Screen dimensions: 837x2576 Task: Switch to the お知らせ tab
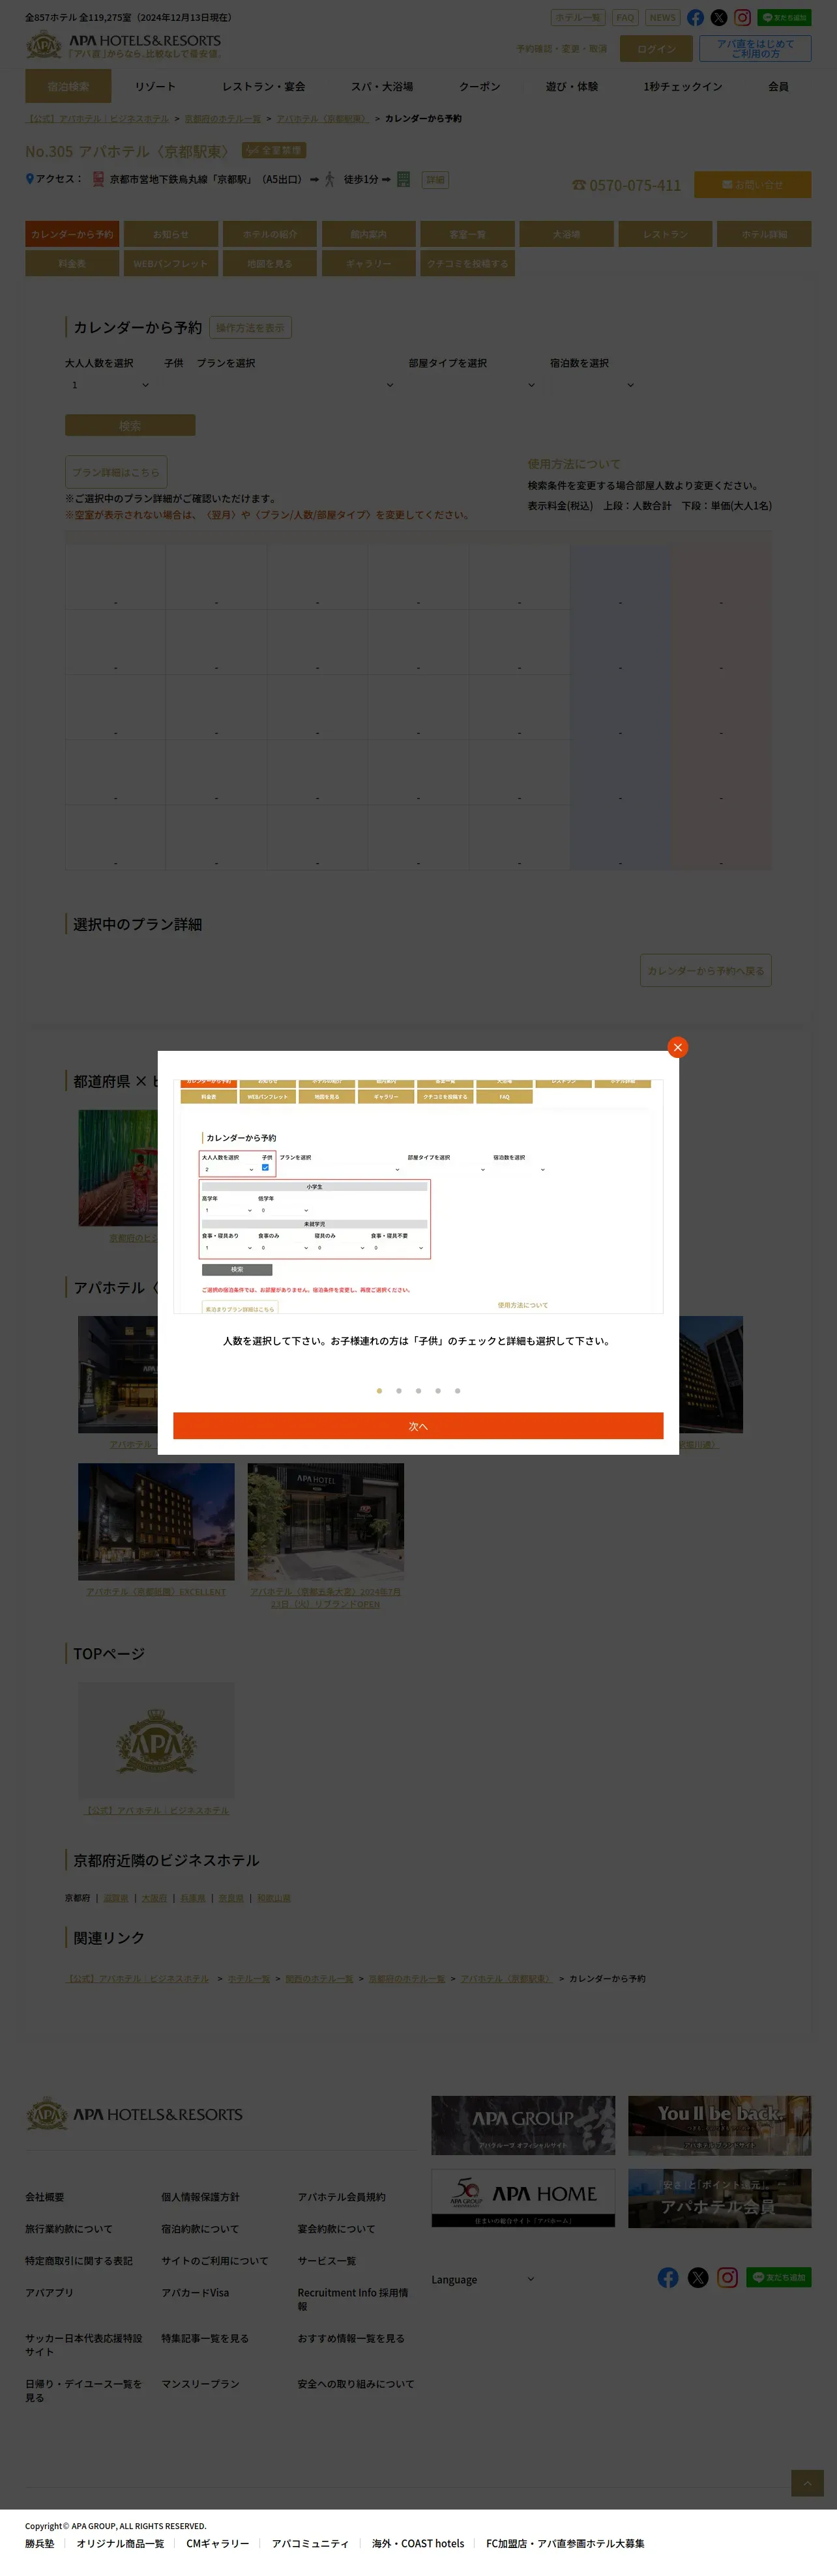[x=171, y=234]
